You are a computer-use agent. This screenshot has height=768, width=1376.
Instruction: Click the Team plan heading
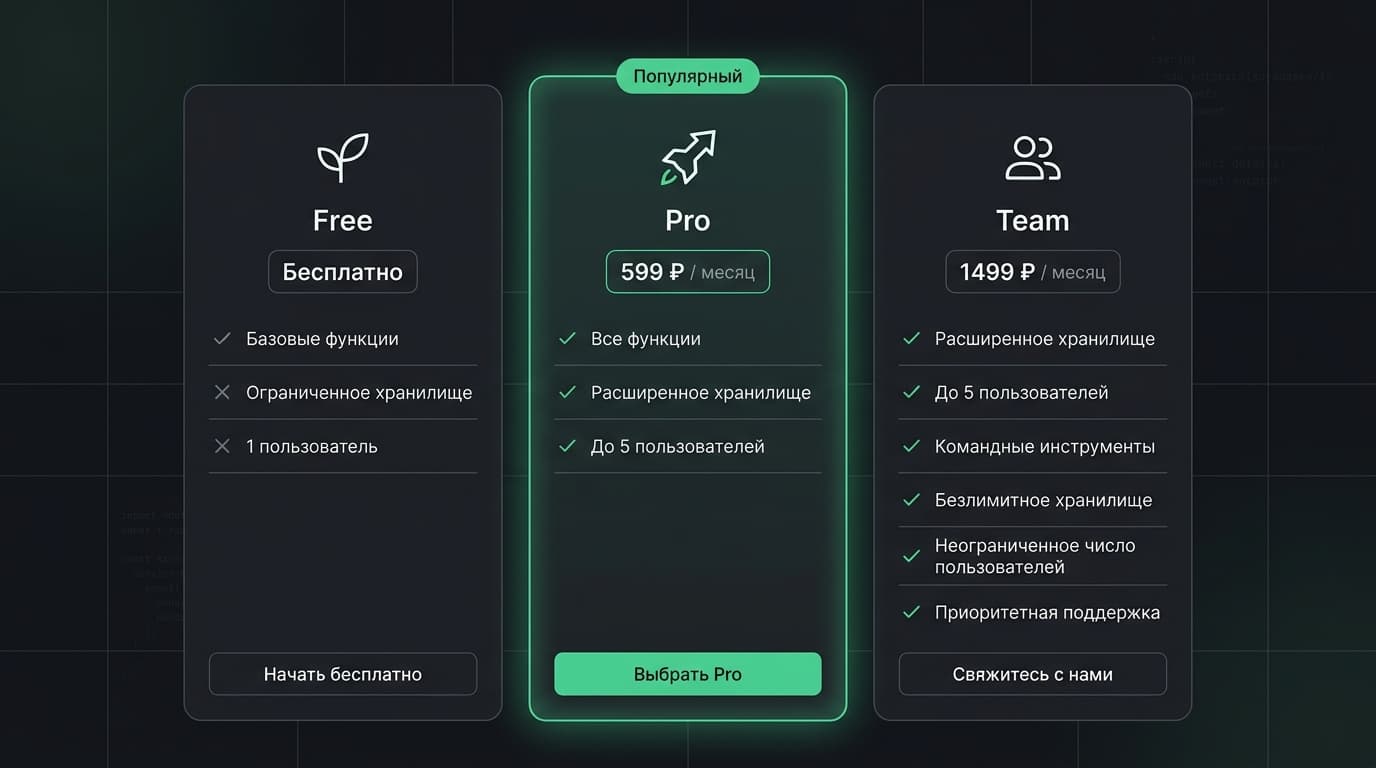[1033, 220]
